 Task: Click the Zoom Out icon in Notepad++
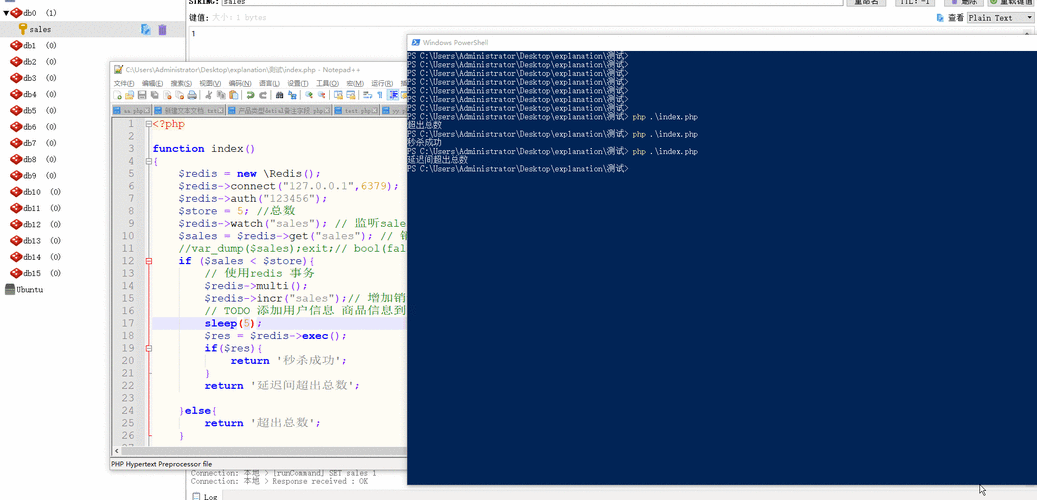(321, 95)
